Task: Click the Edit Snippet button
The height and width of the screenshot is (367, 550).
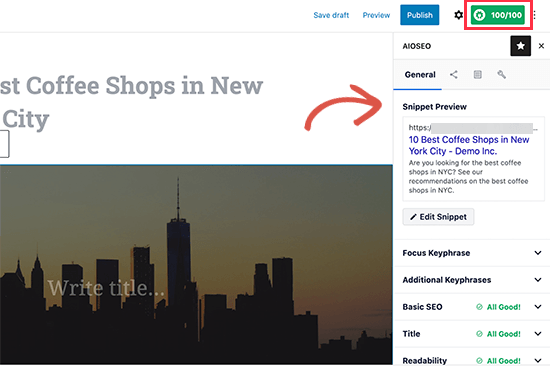Action: coord(438,217)
